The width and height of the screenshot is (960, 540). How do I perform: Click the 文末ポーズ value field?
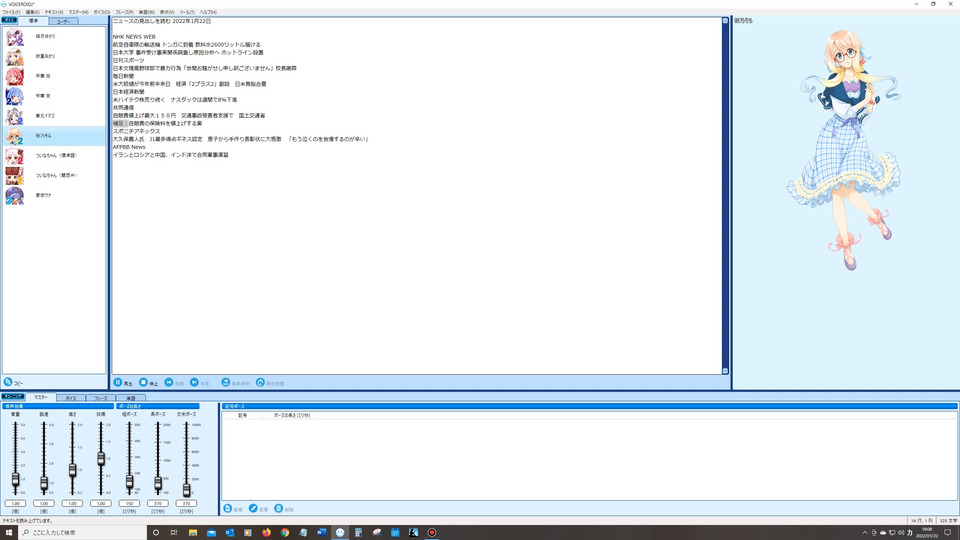186,503
